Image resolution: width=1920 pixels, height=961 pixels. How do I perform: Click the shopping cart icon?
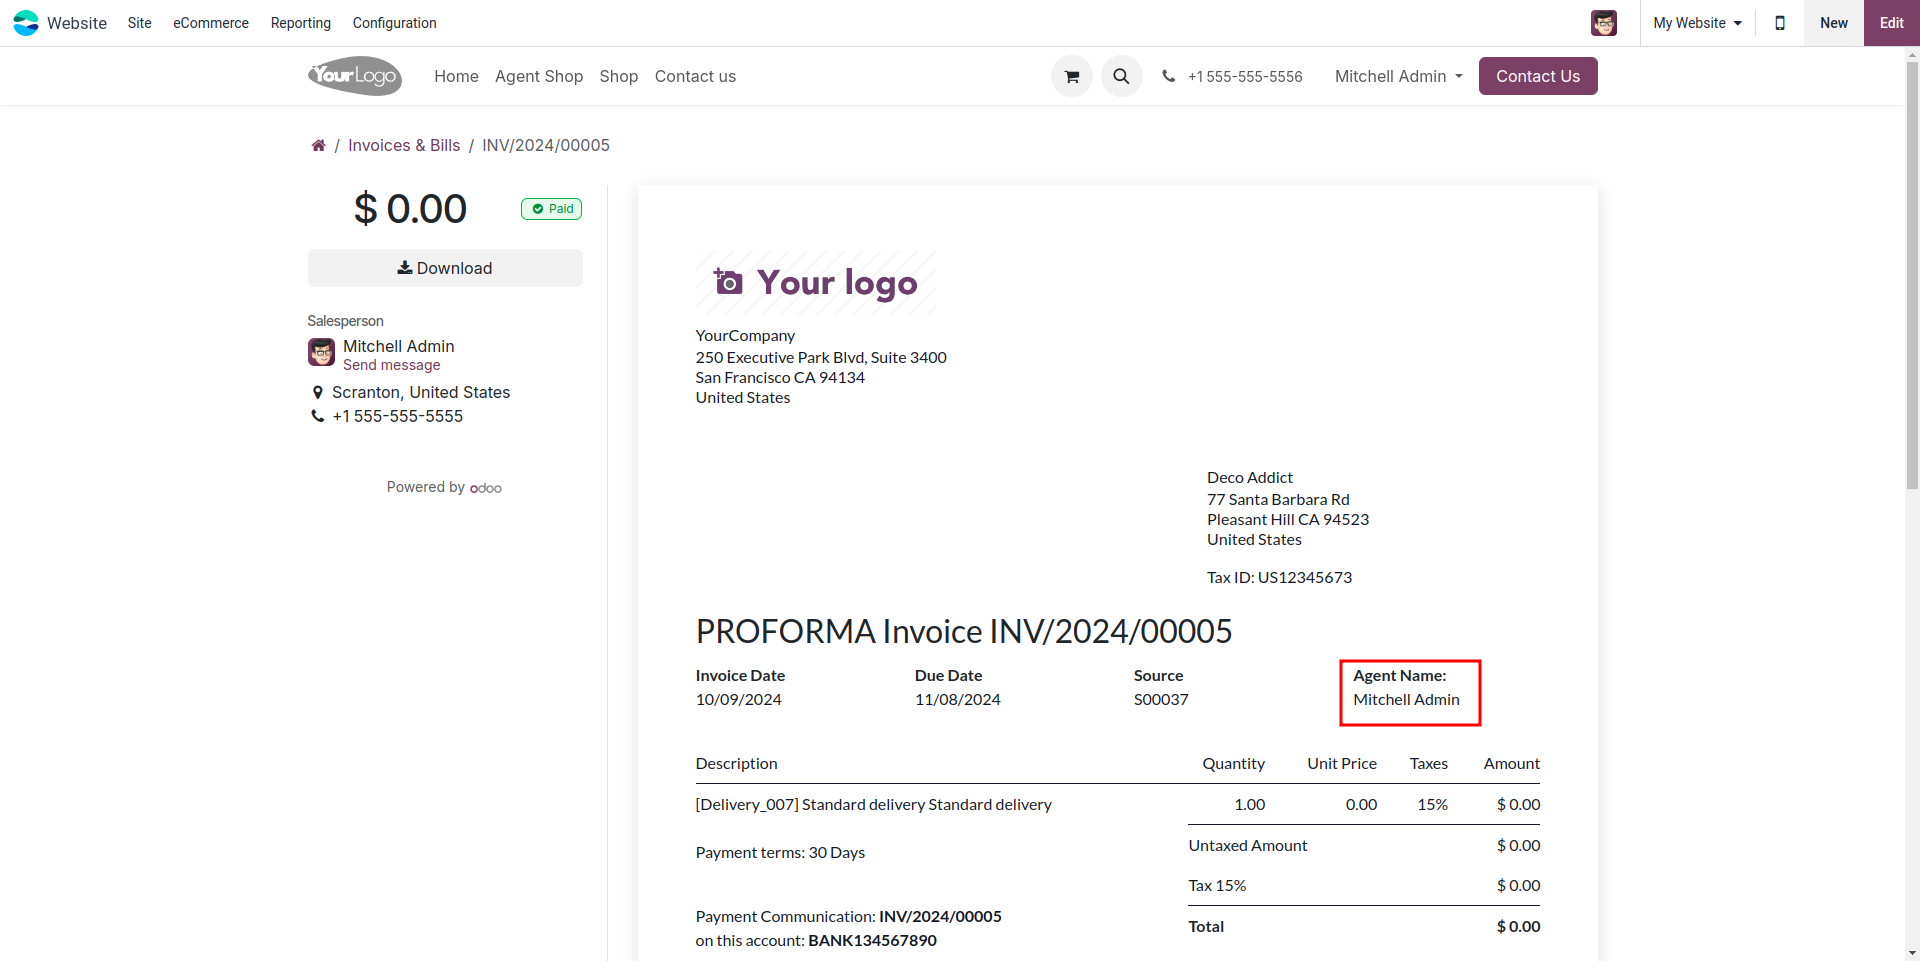point(1071,76)
